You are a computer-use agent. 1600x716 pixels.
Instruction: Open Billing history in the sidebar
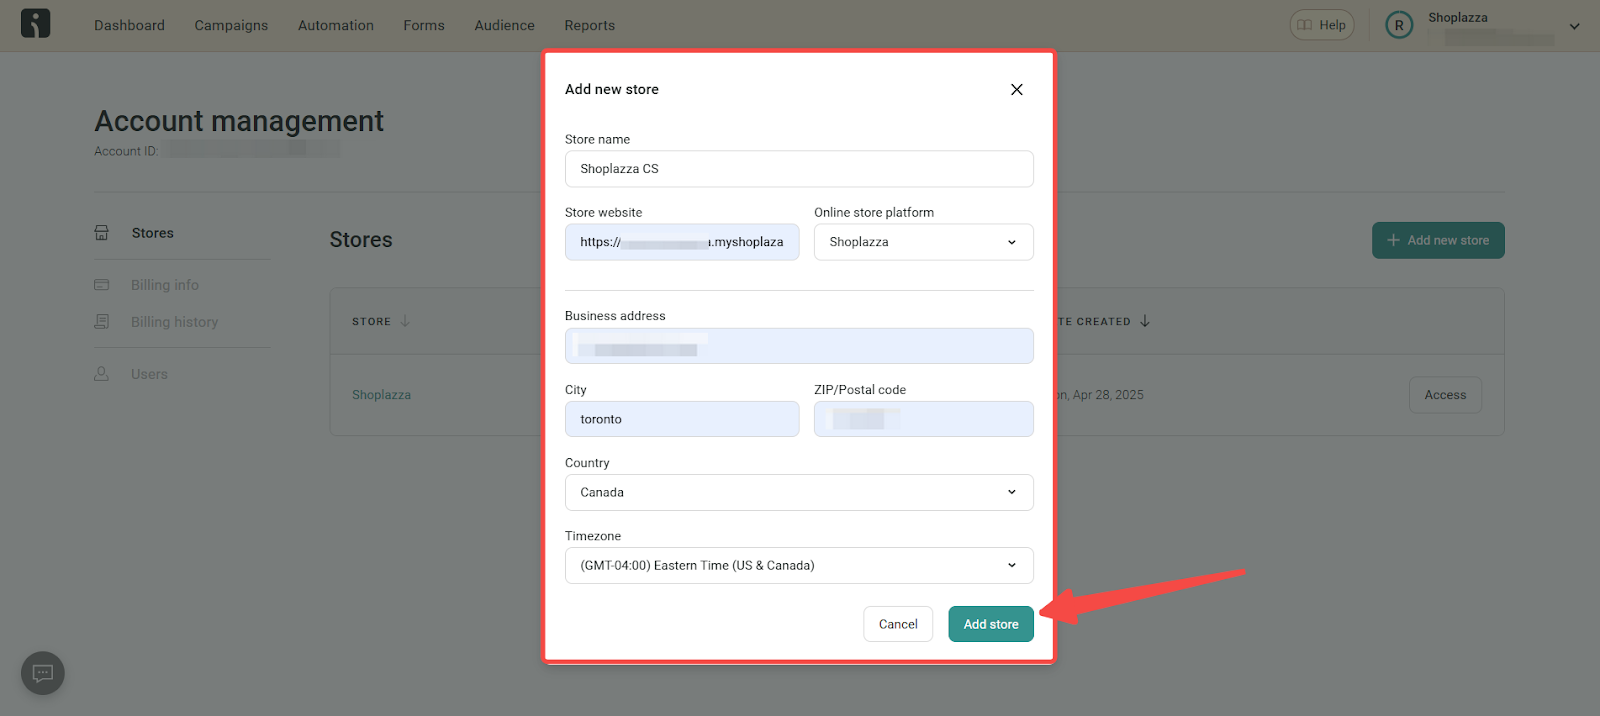pos(174,322)
